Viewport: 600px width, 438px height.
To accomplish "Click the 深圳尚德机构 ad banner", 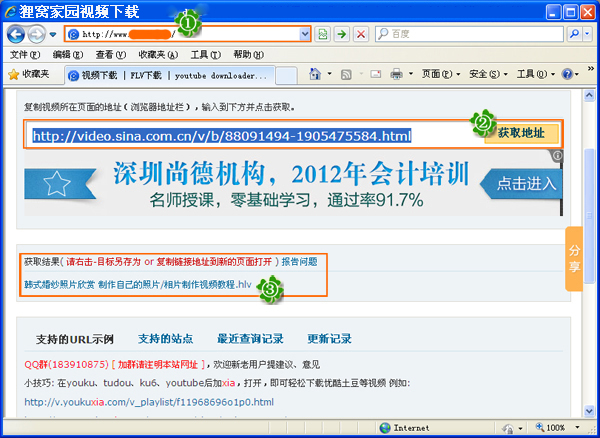I will [x=293, y=184].
